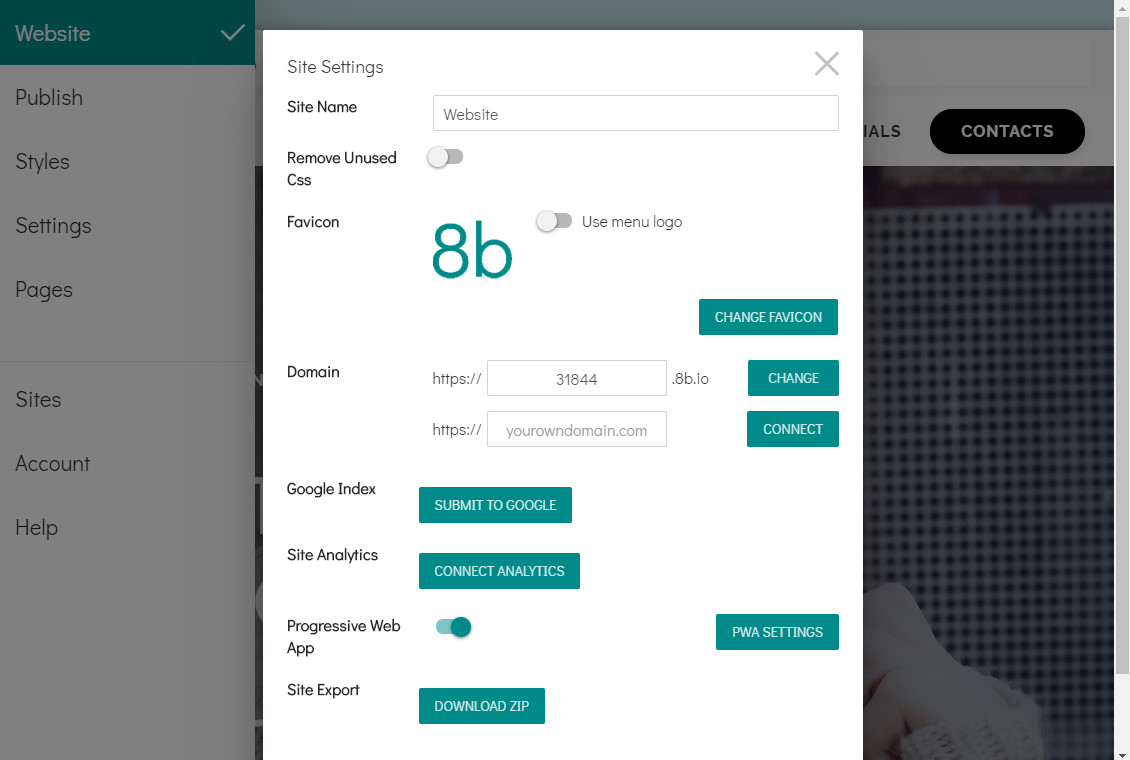Click the Favicon label
This screenshot has height=760, width=1130.
coord(313,222)
